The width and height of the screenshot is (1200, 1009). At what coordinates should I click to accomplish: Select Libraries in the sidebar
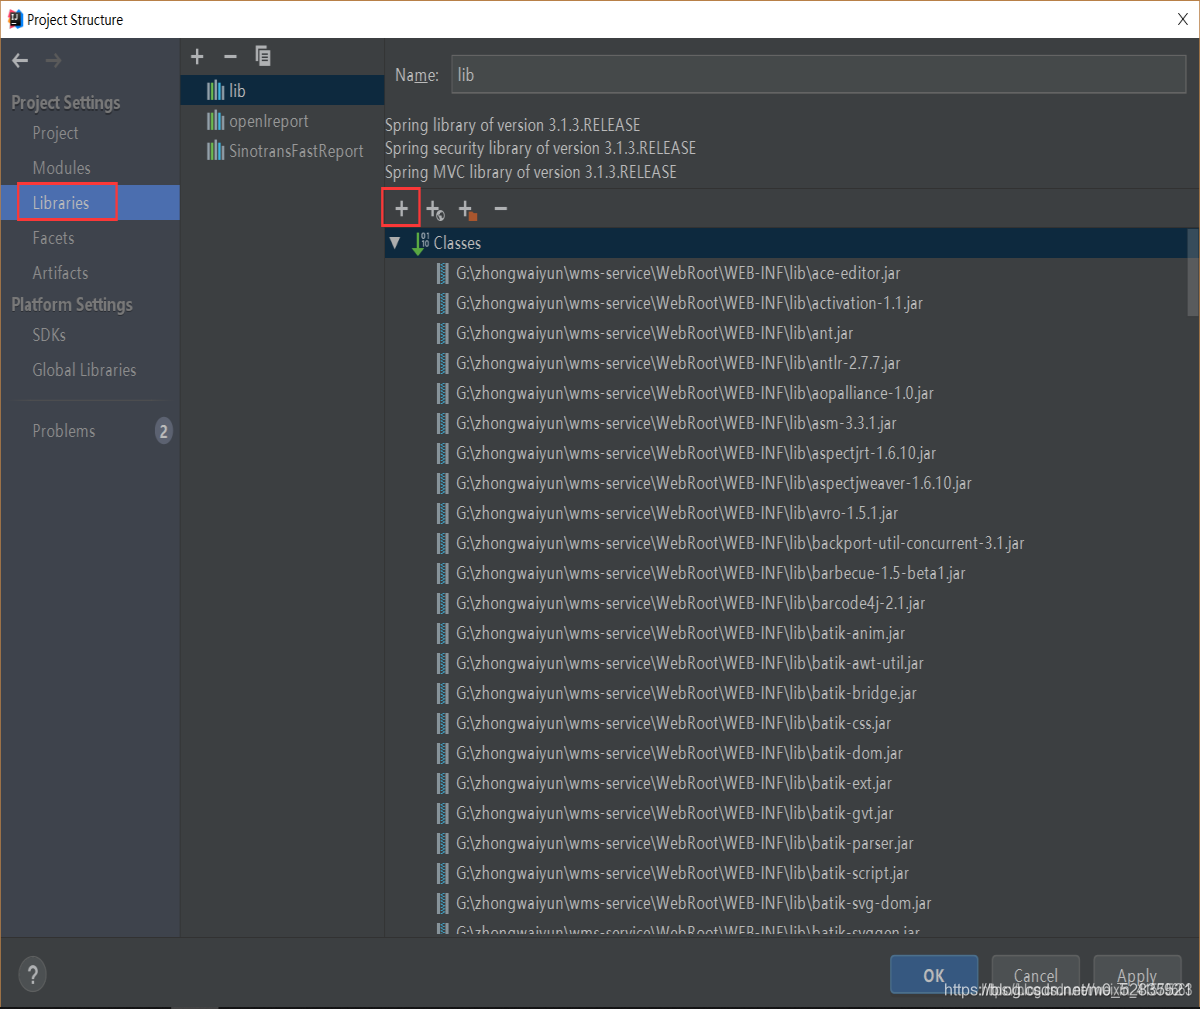[x=61, y=203]
